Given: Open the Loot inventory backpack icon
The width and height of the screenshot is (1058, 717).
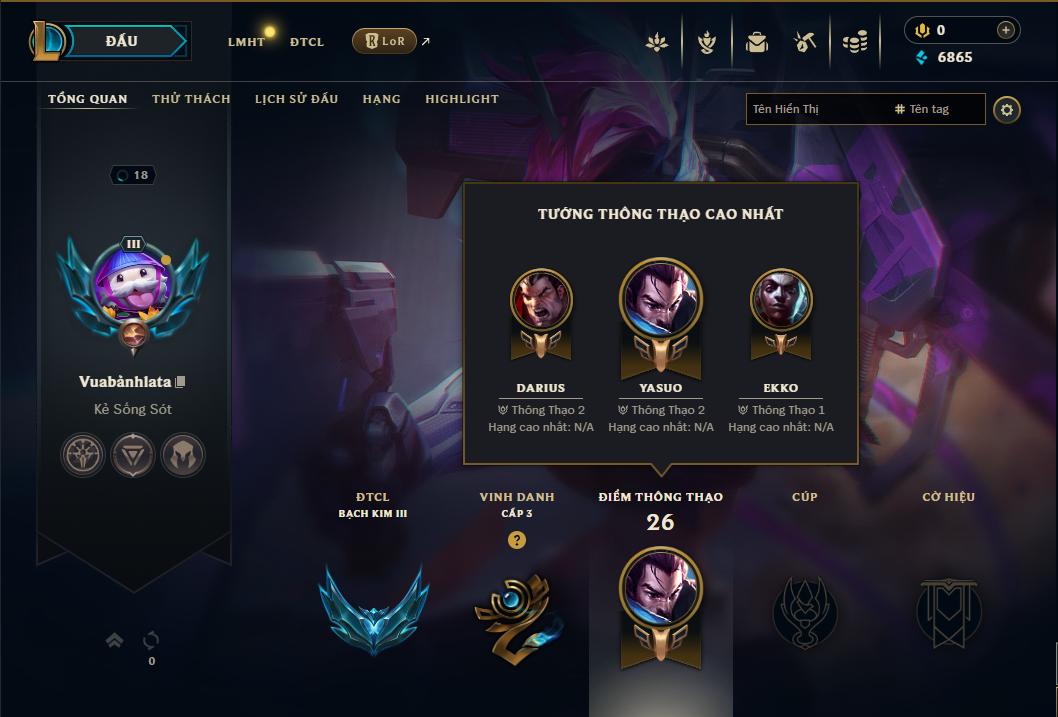Looking at the screenshot, I should point(756,42).
